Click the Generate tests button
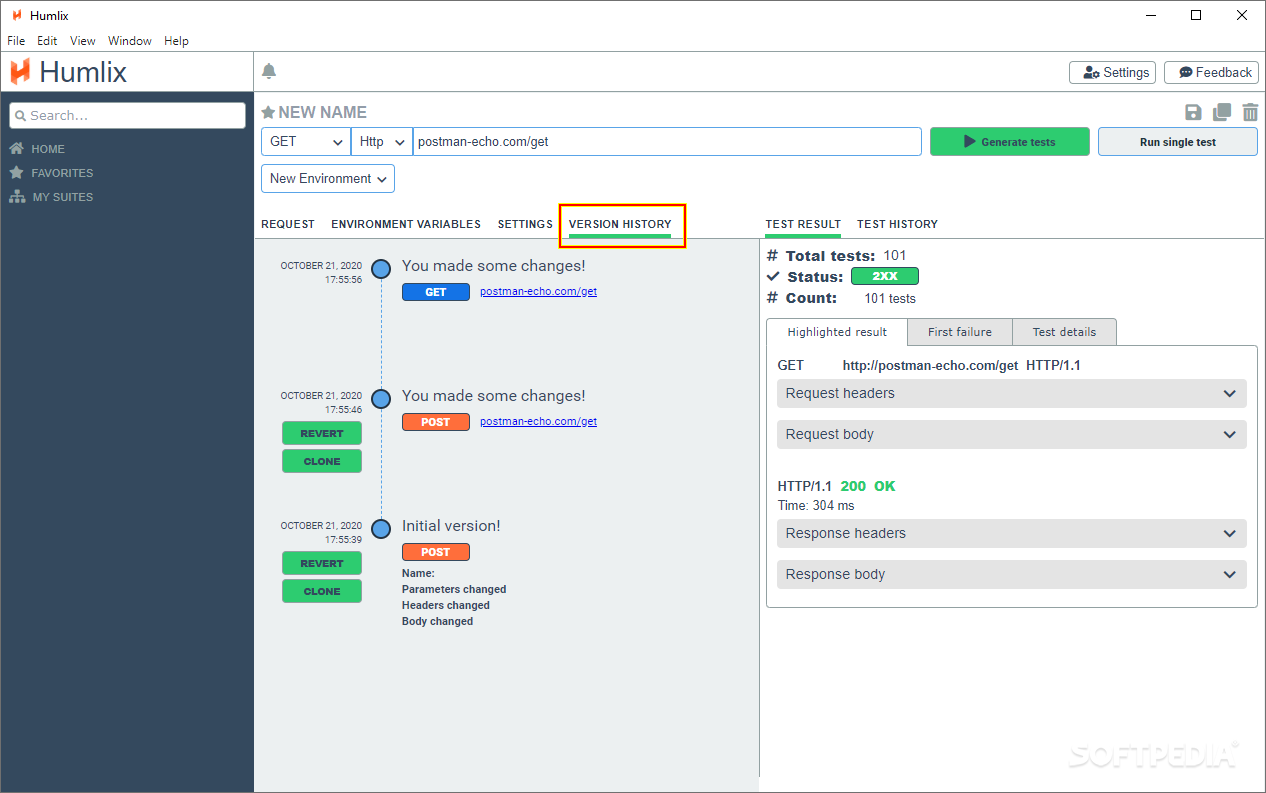1266x793 pixels. tap(1009, 142)
